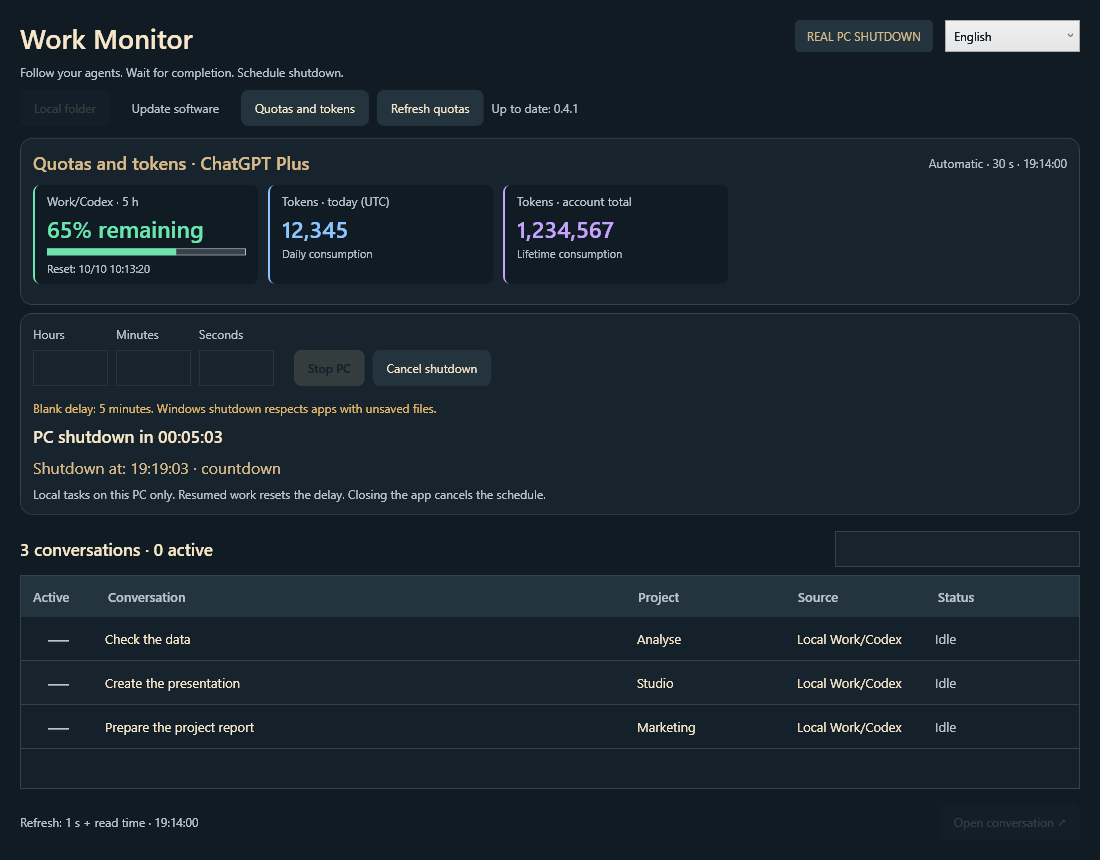Select the Tokens account total card
The width and height of the screenshot is (1100, 860).
click(x=616, y=234)
